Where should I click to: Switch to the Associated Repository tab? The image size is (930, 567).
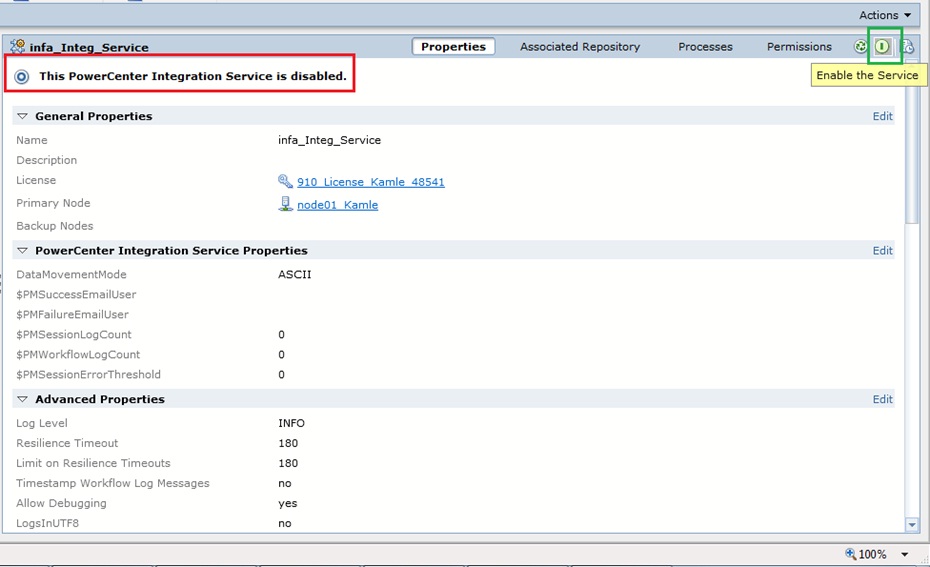[579, 46]
